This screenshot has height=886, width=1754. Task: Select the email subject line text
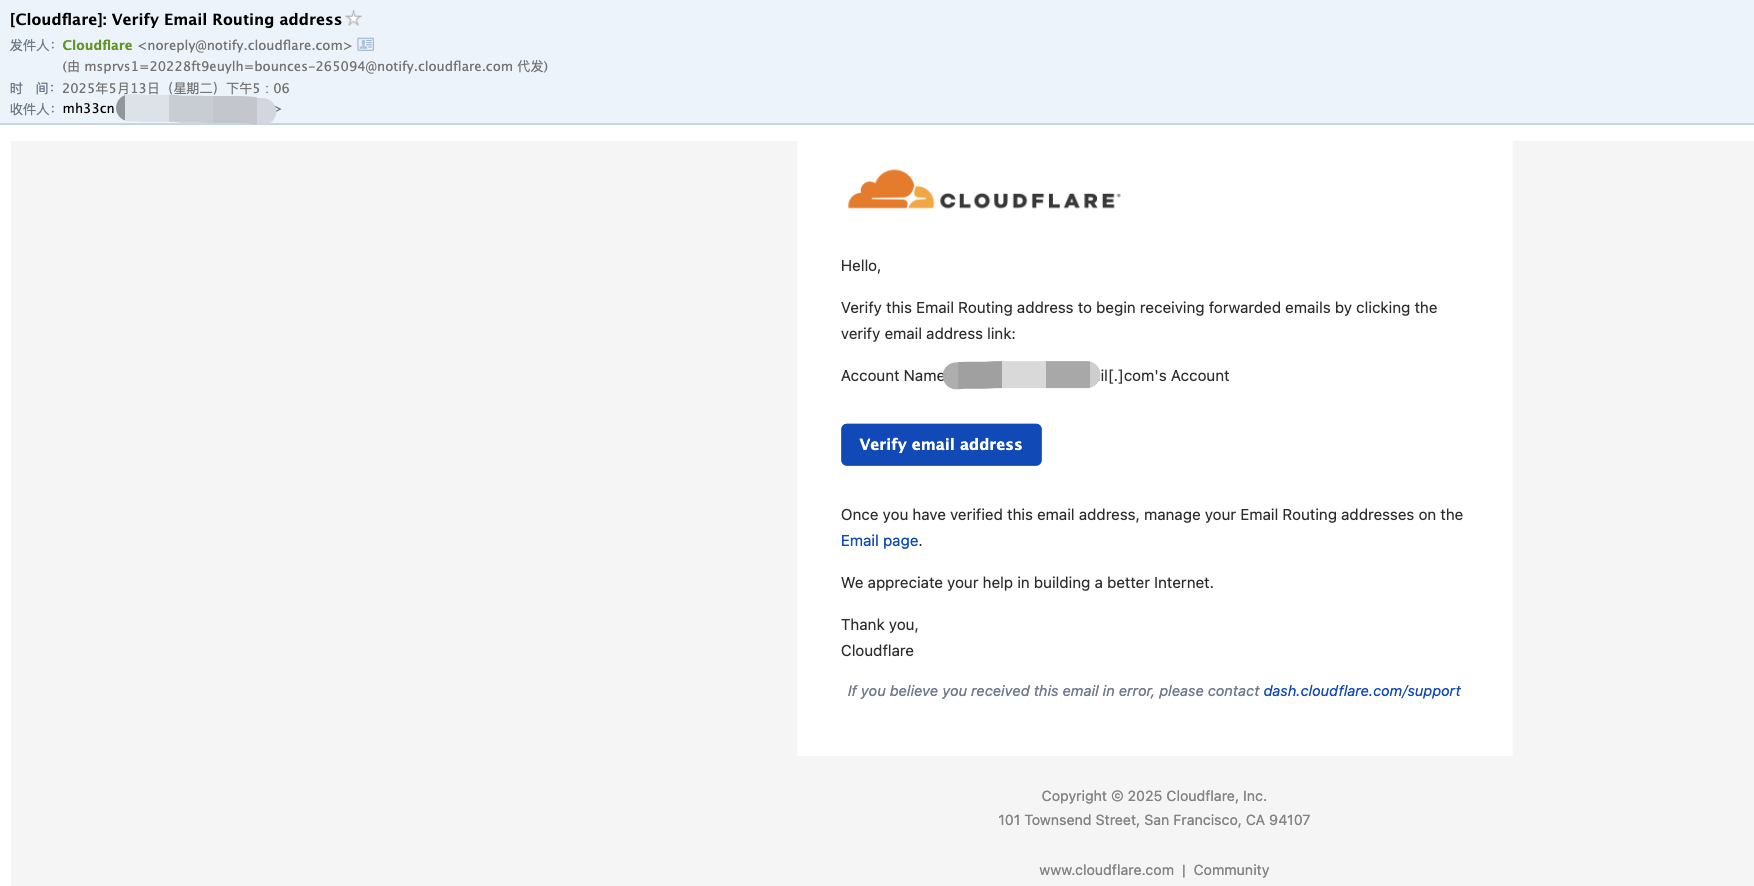176,19
